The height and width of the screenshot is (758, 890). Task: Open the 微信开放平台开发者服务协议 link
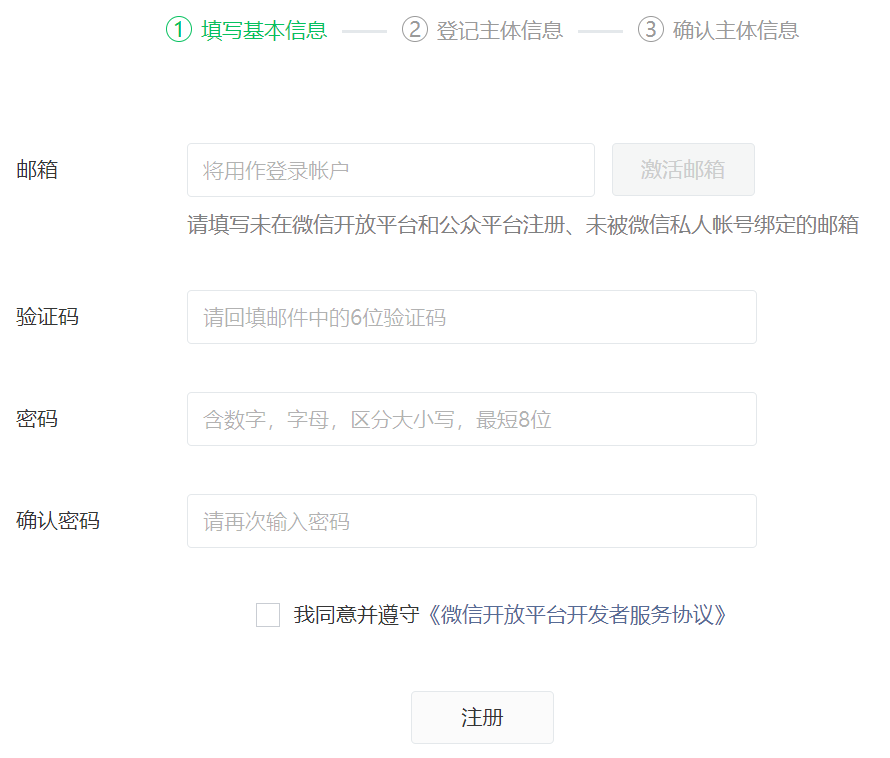point(578,615)
